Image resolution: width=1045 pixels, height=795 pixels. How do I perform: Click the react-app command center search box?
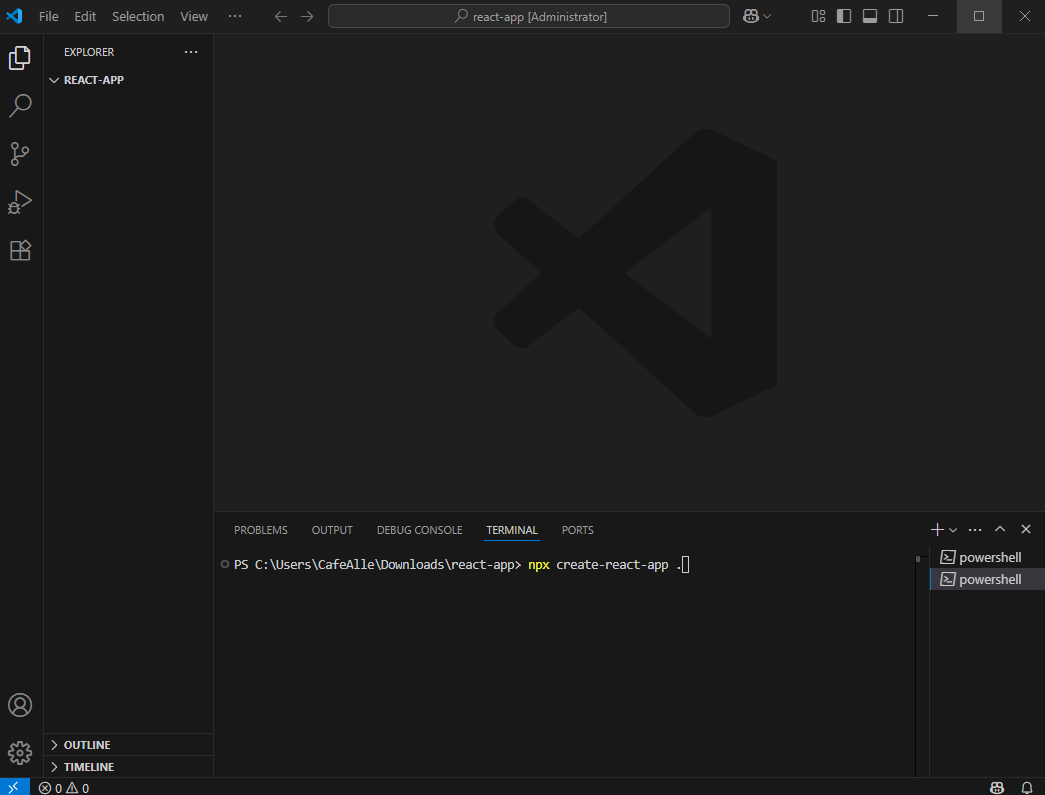click(528, 17)
